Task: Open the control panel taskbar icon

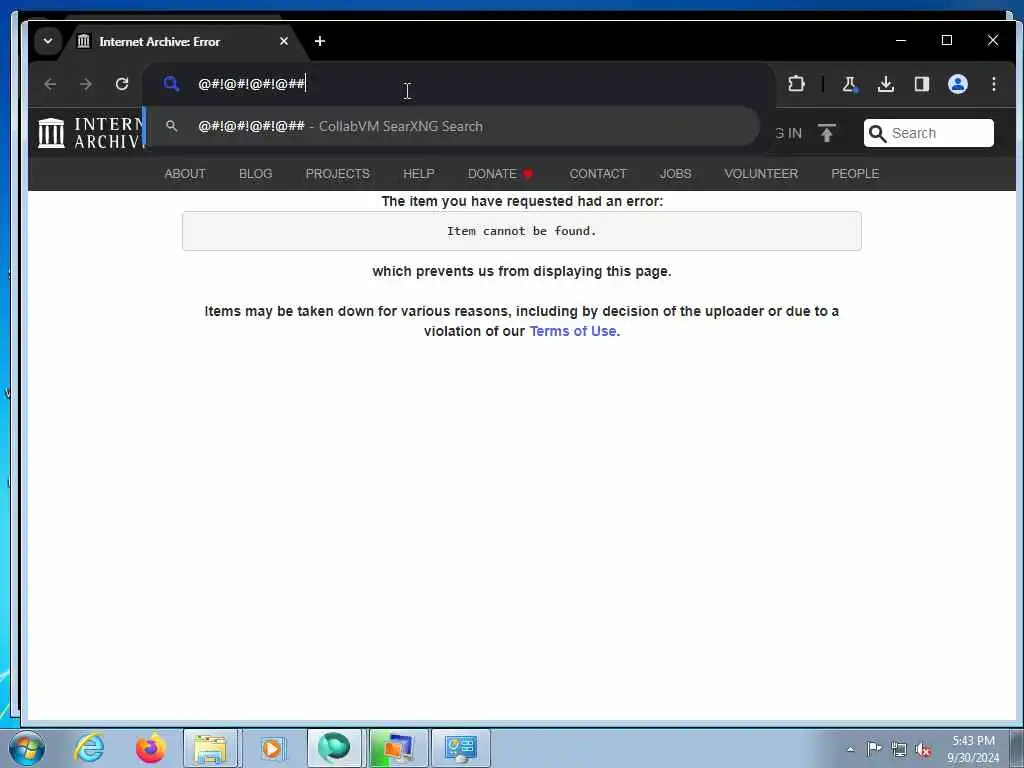Action: tap(460, 748)
